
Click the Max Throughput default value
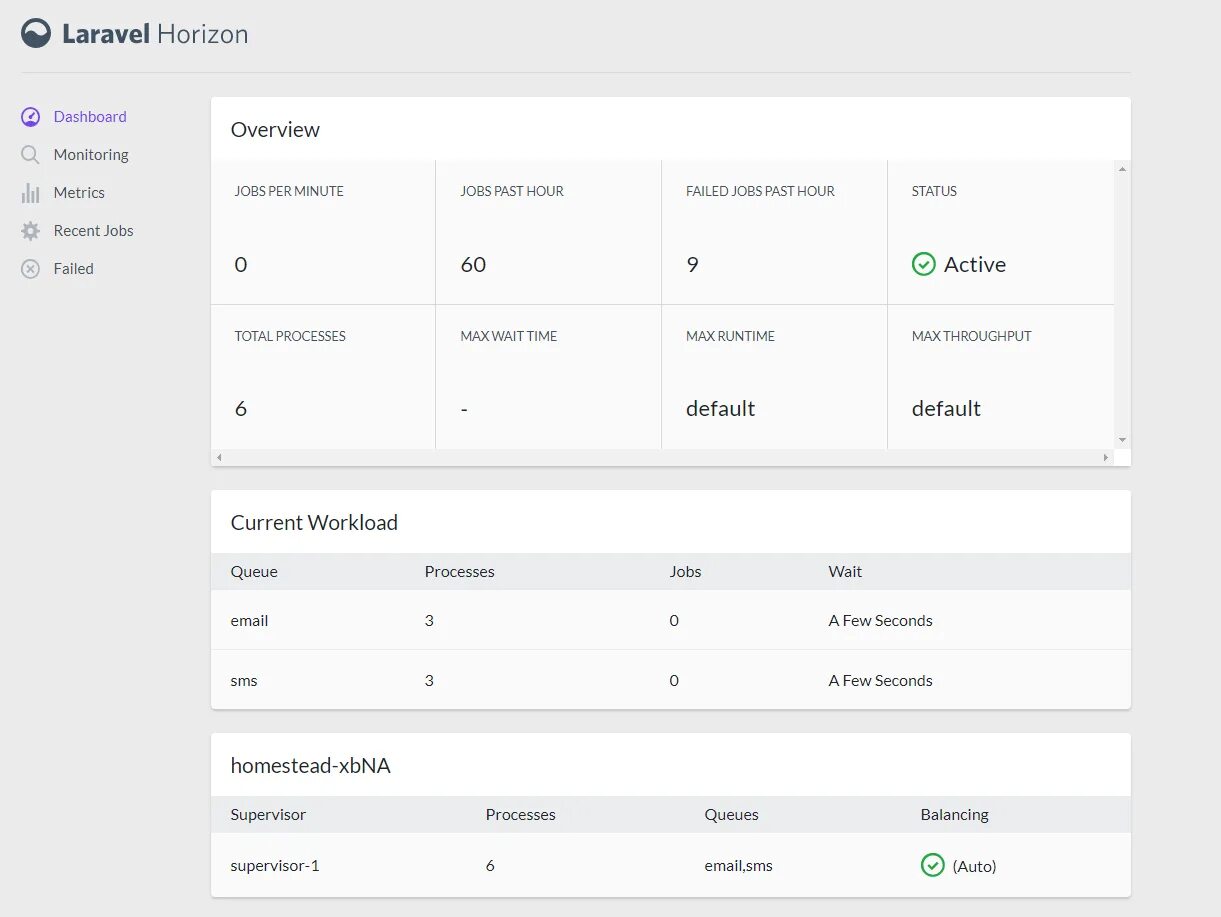tap(946, 409)
